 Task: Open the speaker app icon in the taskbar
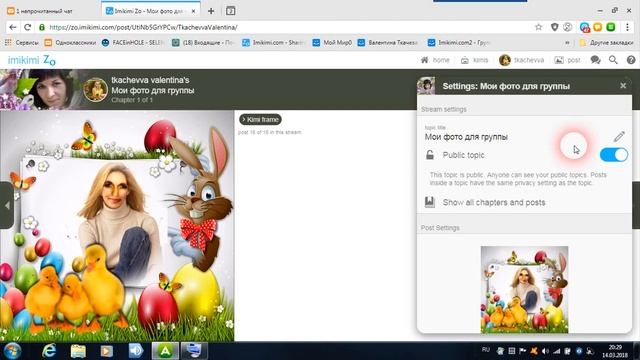coord(136,351)
